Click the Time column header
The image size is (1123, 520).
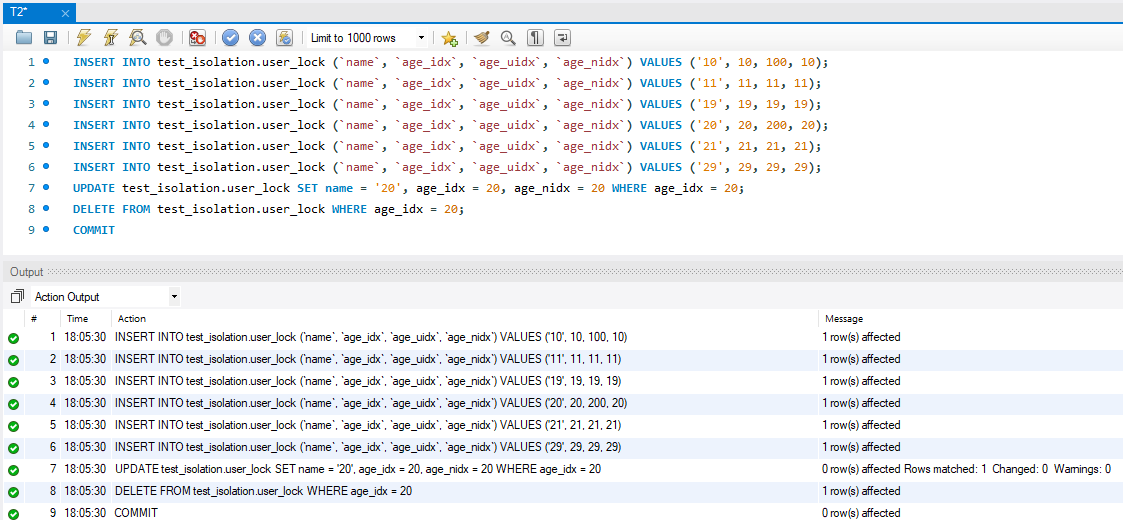(x=77, y=319)
